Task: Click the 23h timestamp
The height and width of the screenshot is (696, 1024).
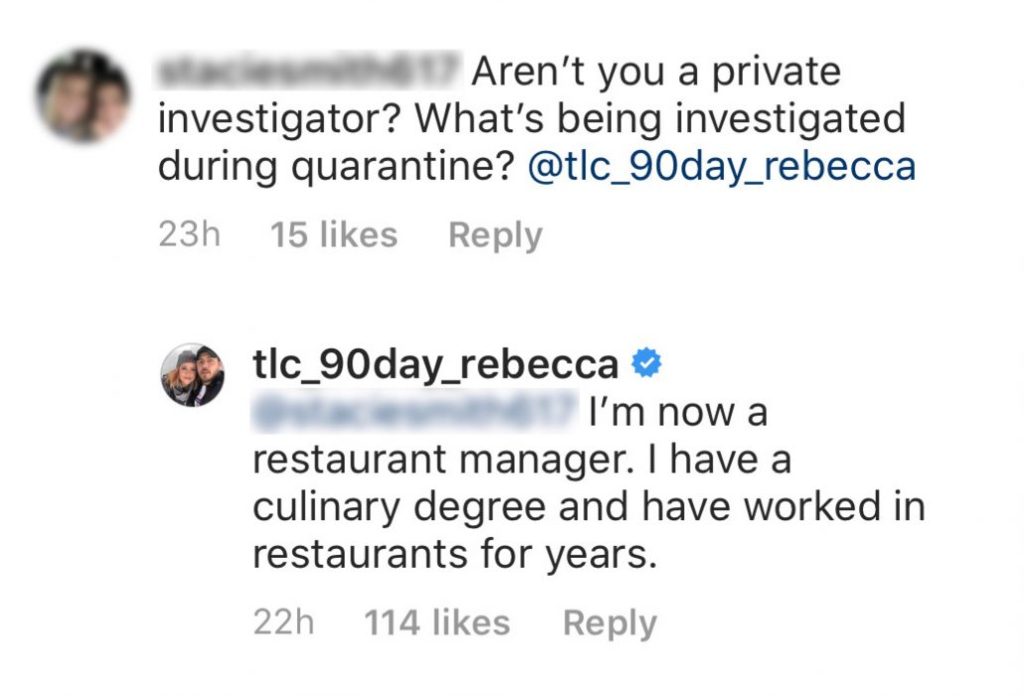Action: [189, 235]
